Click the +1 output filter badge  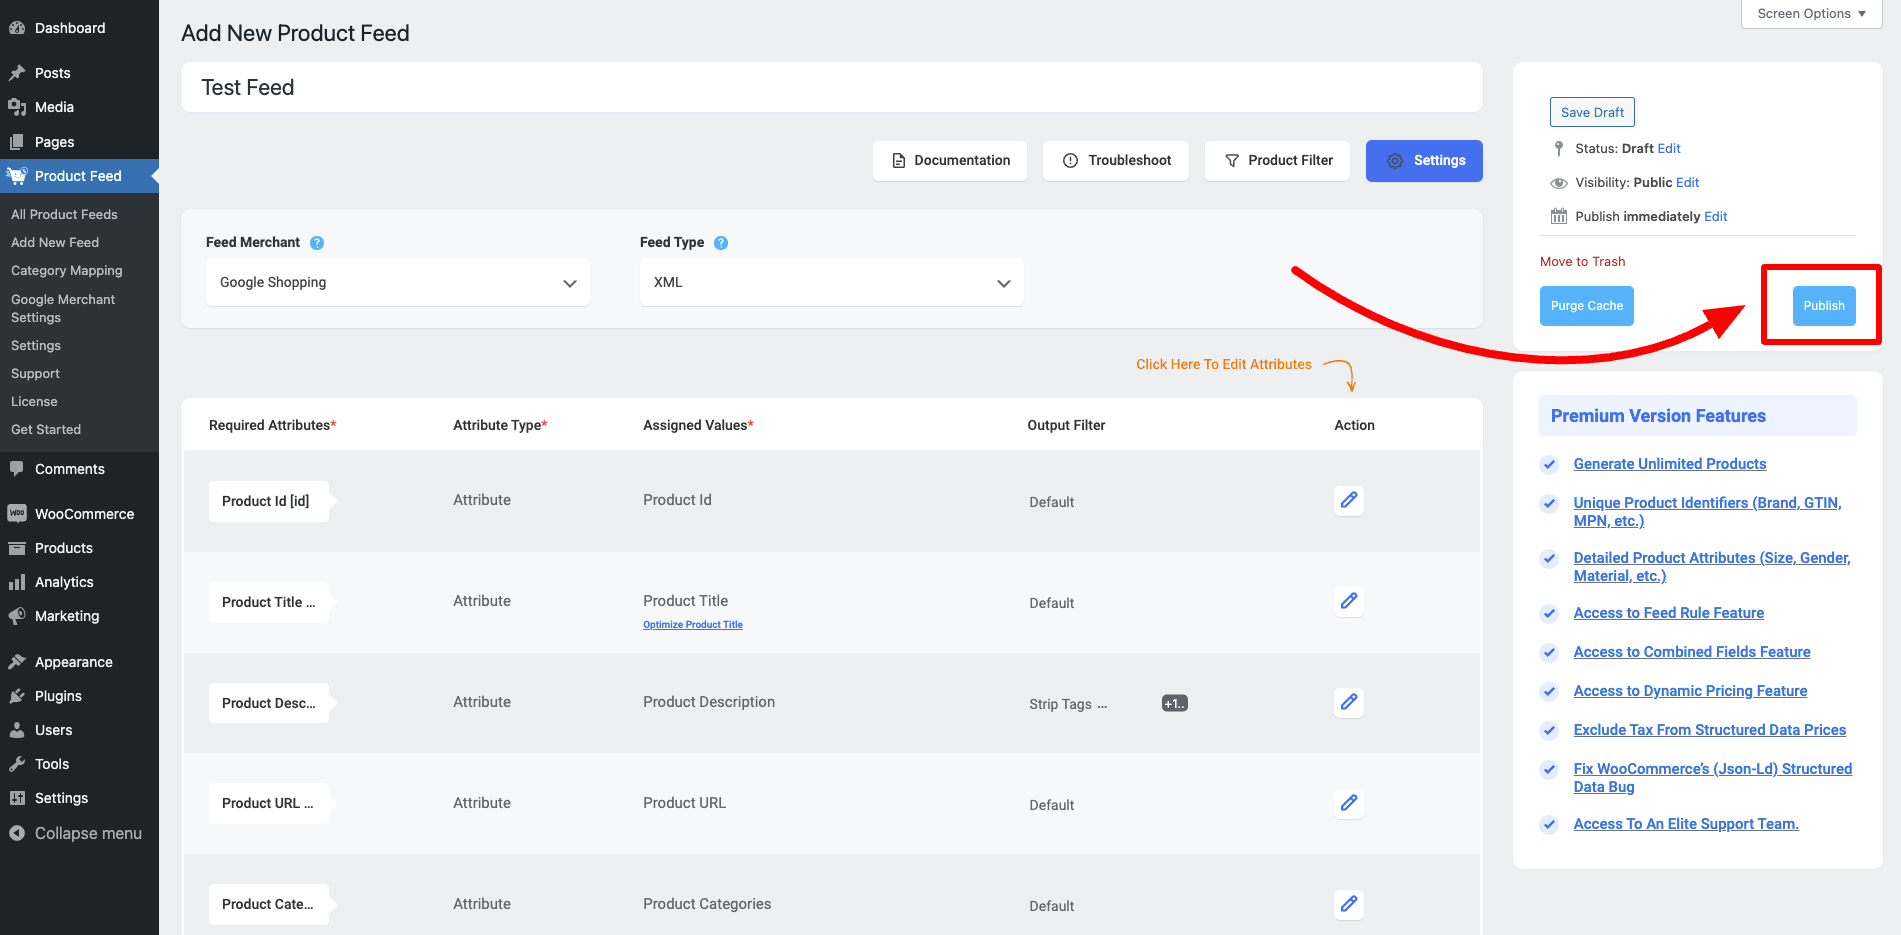(x=1175, y=703)
